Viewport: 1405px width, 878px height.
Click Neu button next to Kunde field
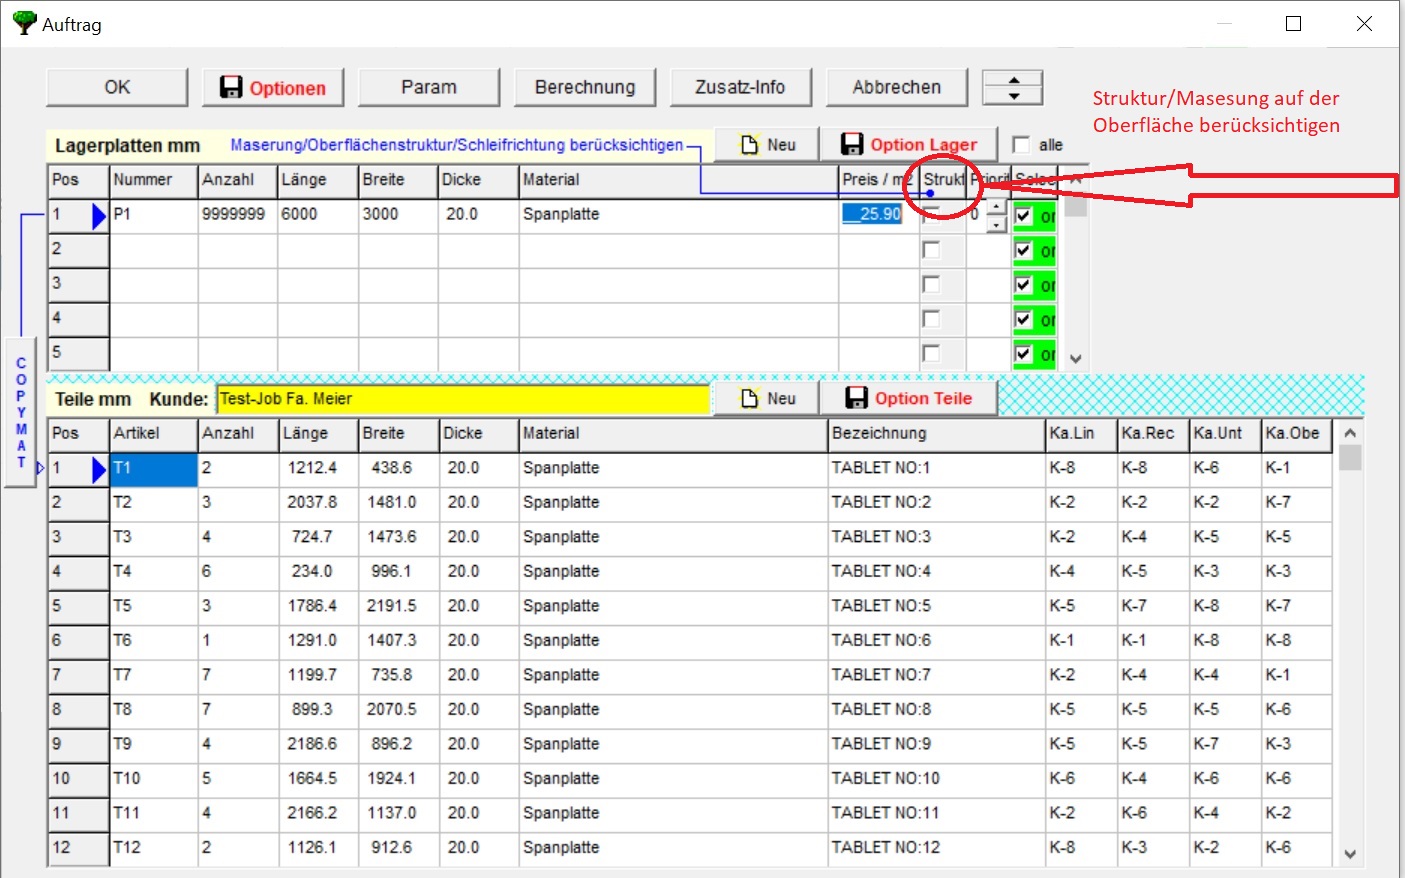(x=768, y=398)
